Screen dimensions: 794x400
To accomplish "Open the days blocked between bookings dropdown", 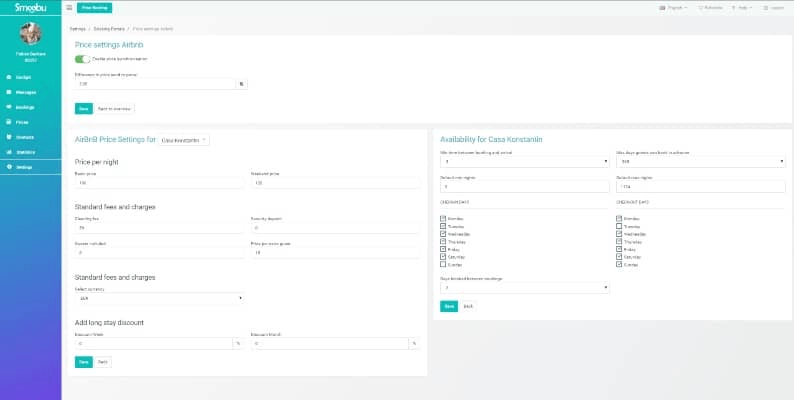I will click(525, 288).
